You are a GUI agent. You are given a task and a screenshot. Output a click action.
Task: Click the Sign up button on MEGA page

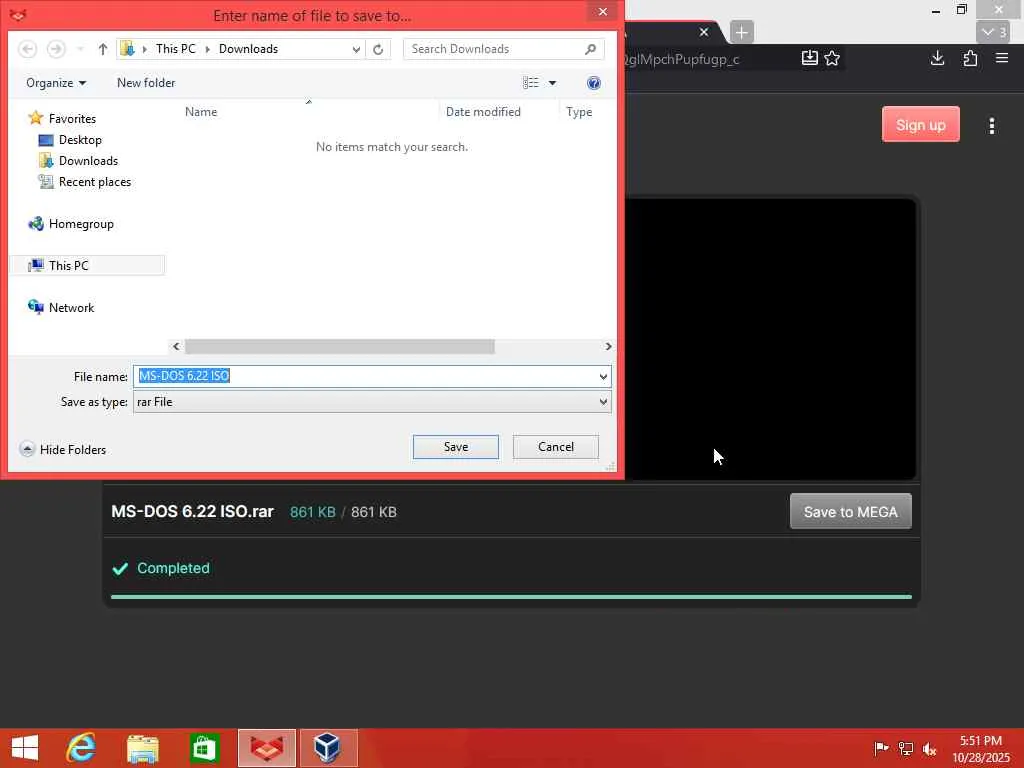(x=921, y=125)
